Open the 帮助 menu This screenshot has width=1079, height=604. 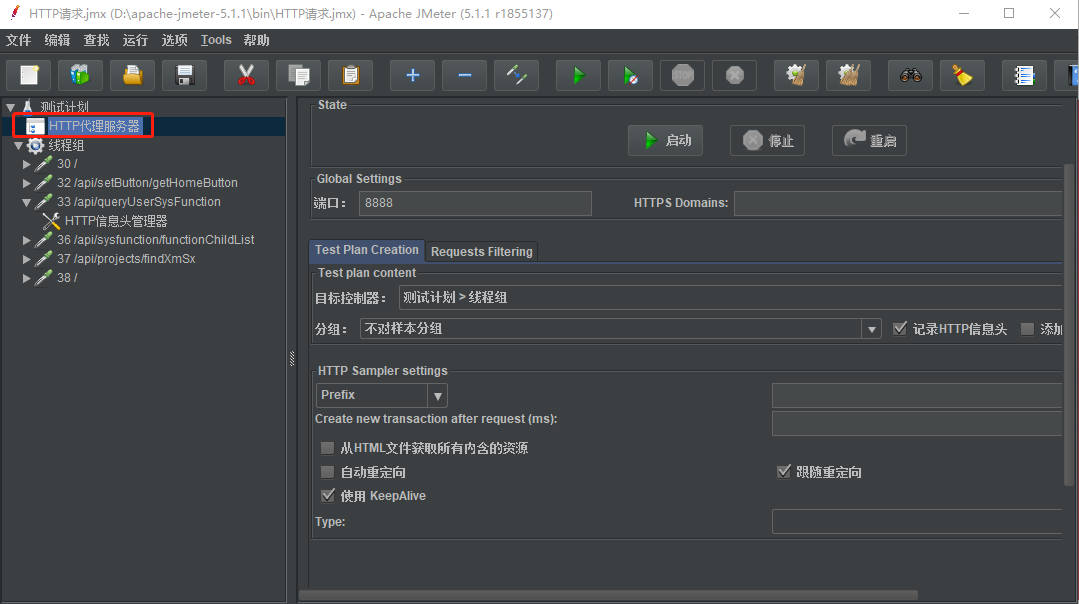(x=256, y=40)
